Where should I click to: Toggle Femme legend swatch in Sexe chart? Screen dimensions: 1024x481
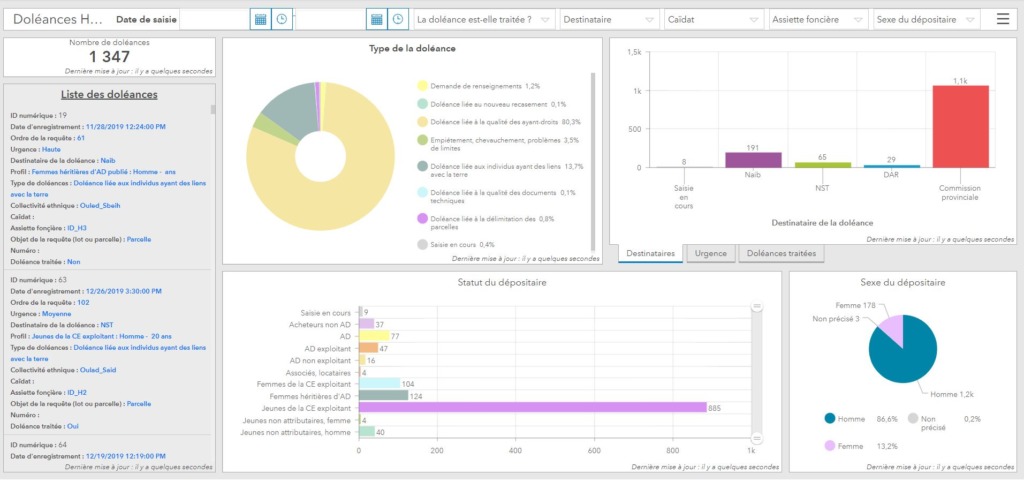(x=829, y=446)
